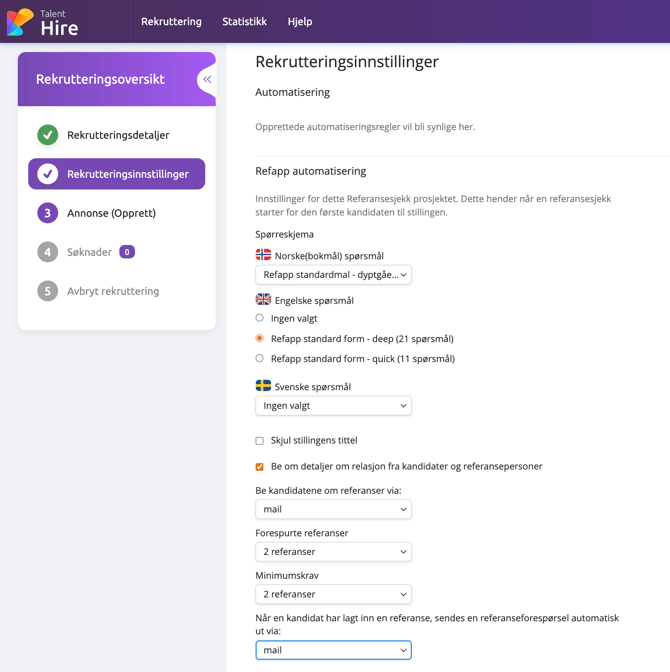Expand the Forespurte referanser dropdown
670x672 pixels.
click(x=333, y=552)
